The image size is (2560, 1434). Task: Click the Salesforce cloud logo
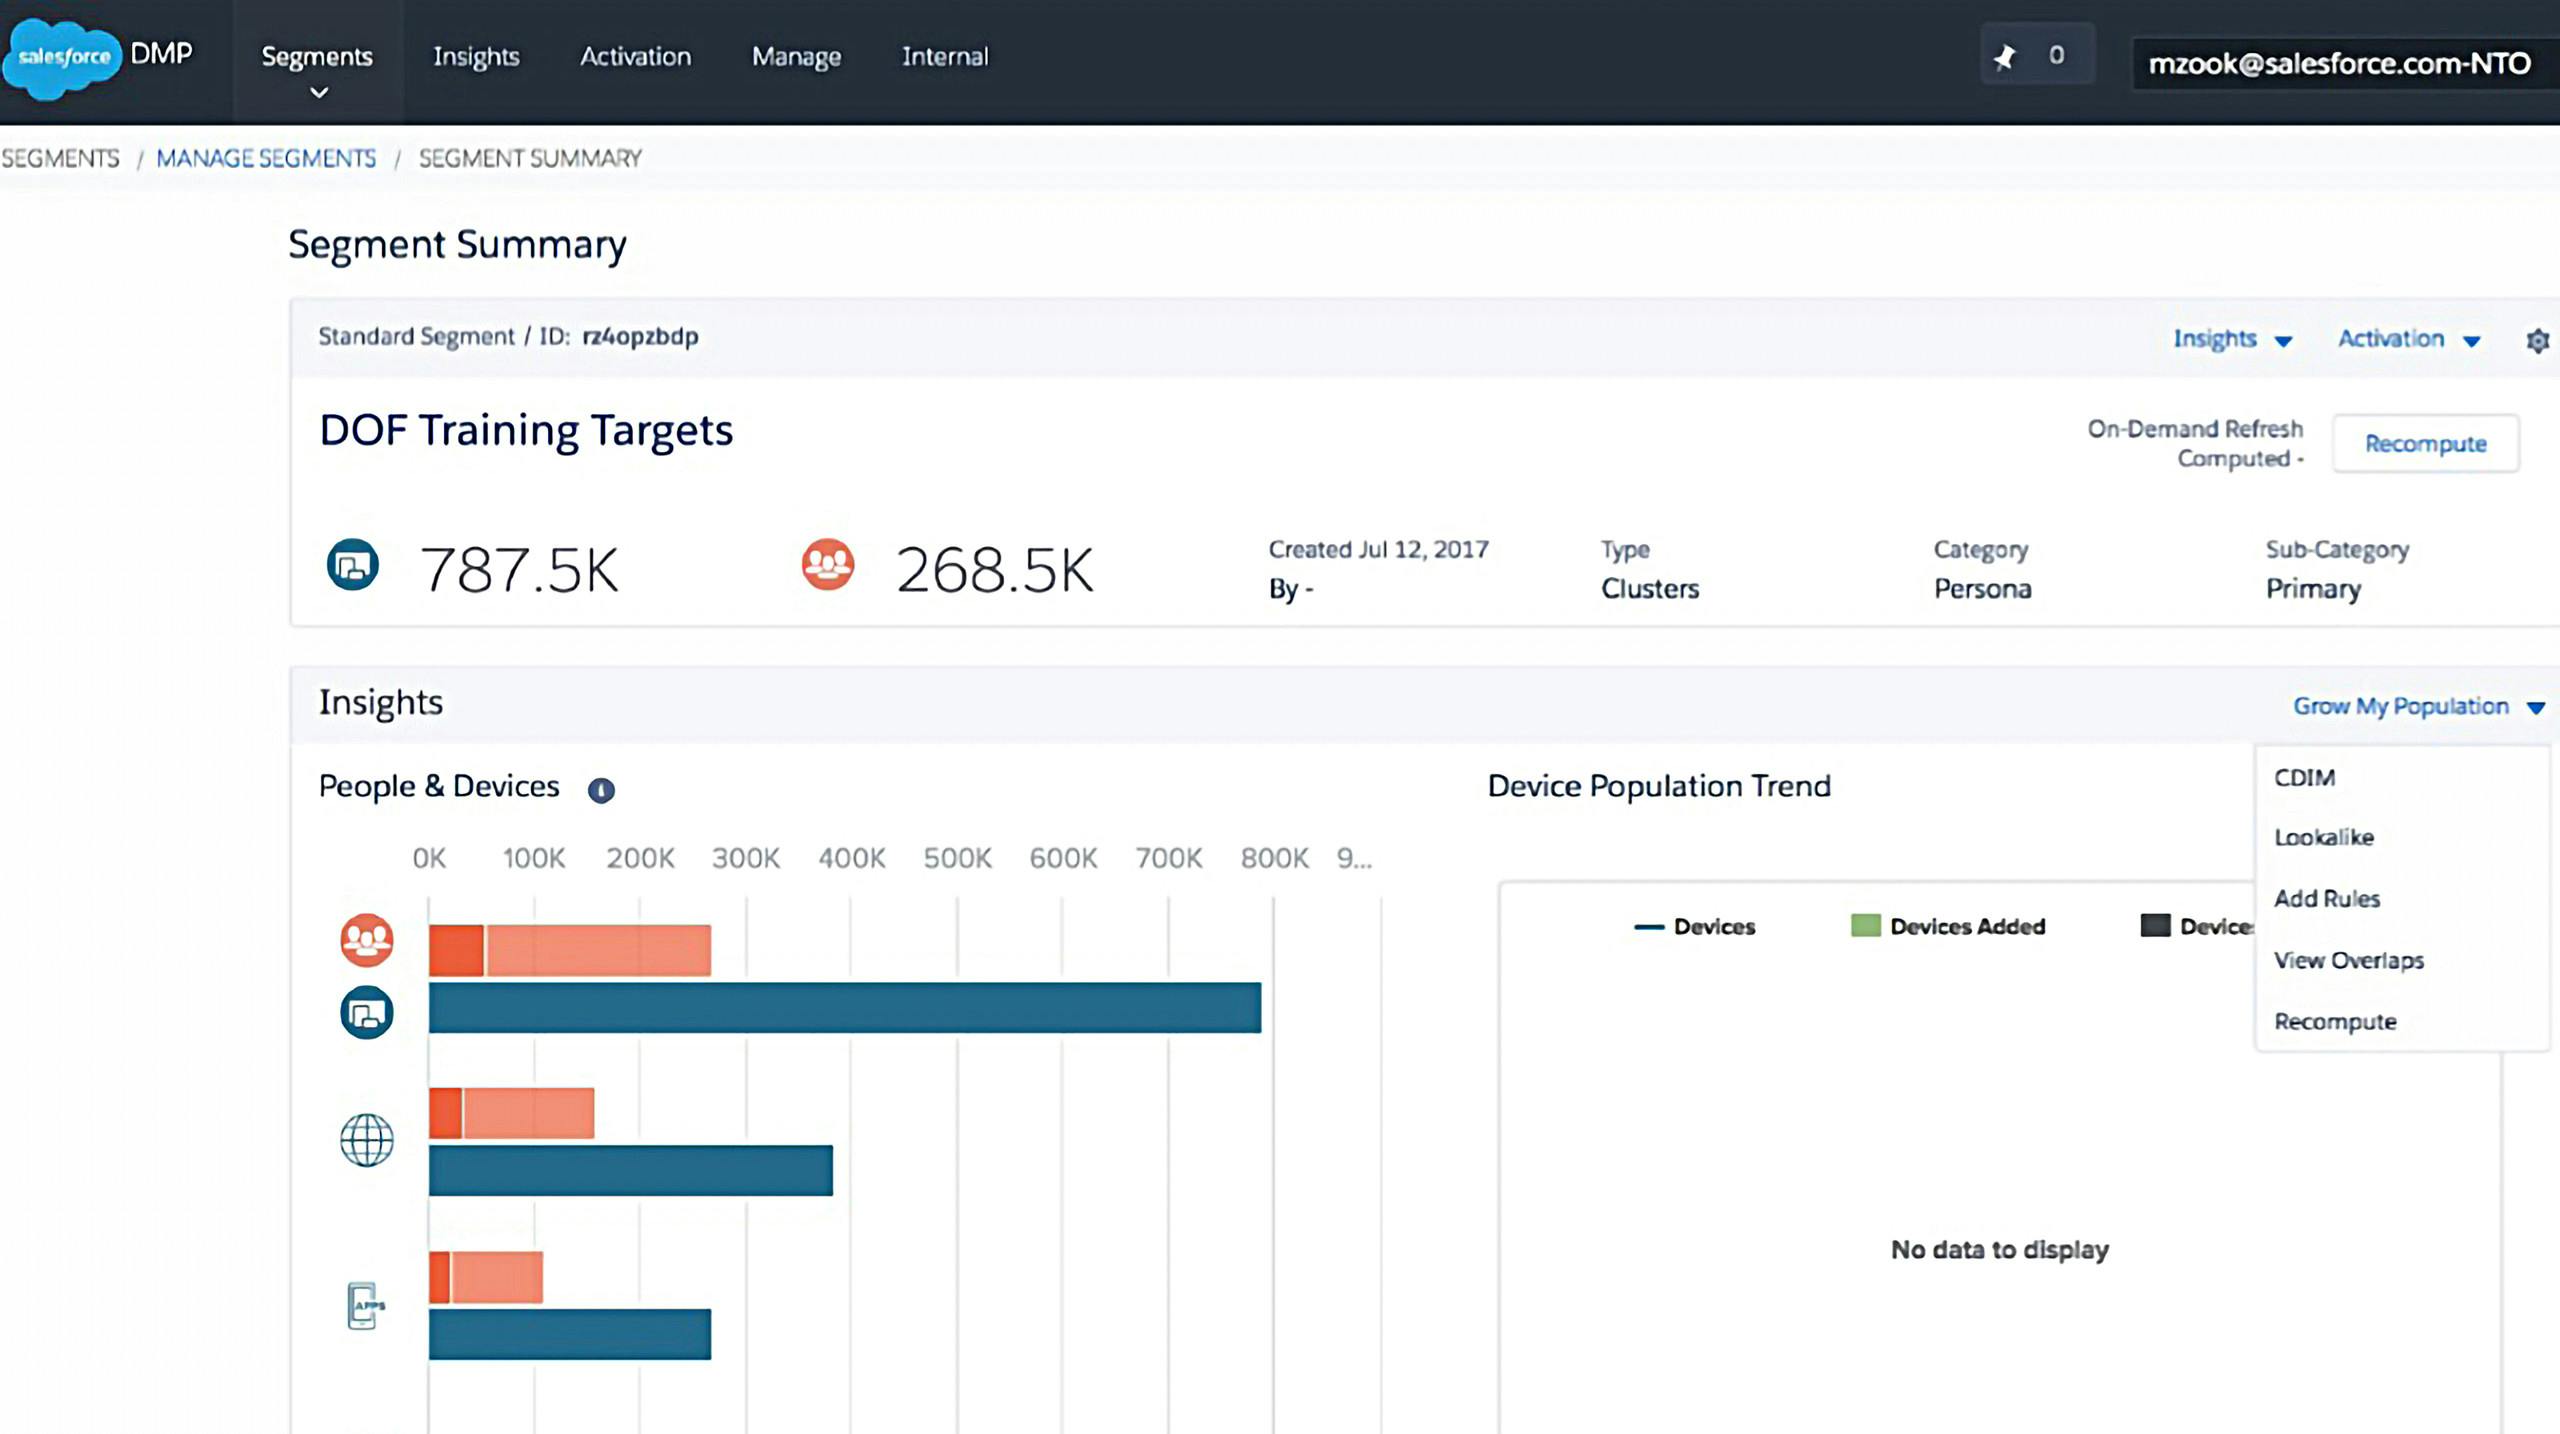62,57
